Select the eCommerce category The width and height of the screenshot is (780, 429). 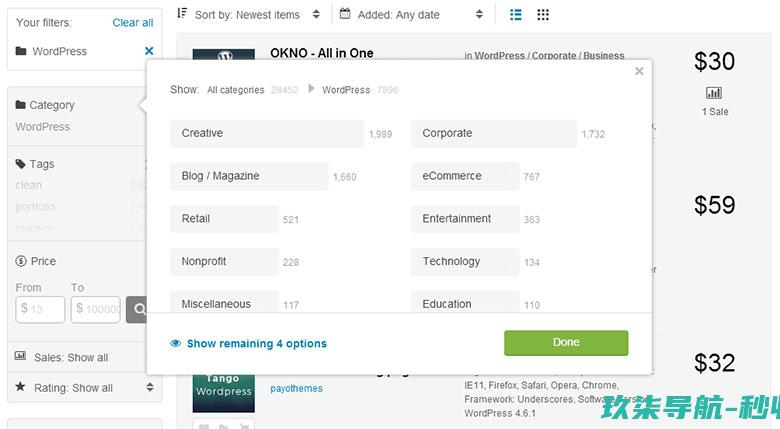coord(465,176)
